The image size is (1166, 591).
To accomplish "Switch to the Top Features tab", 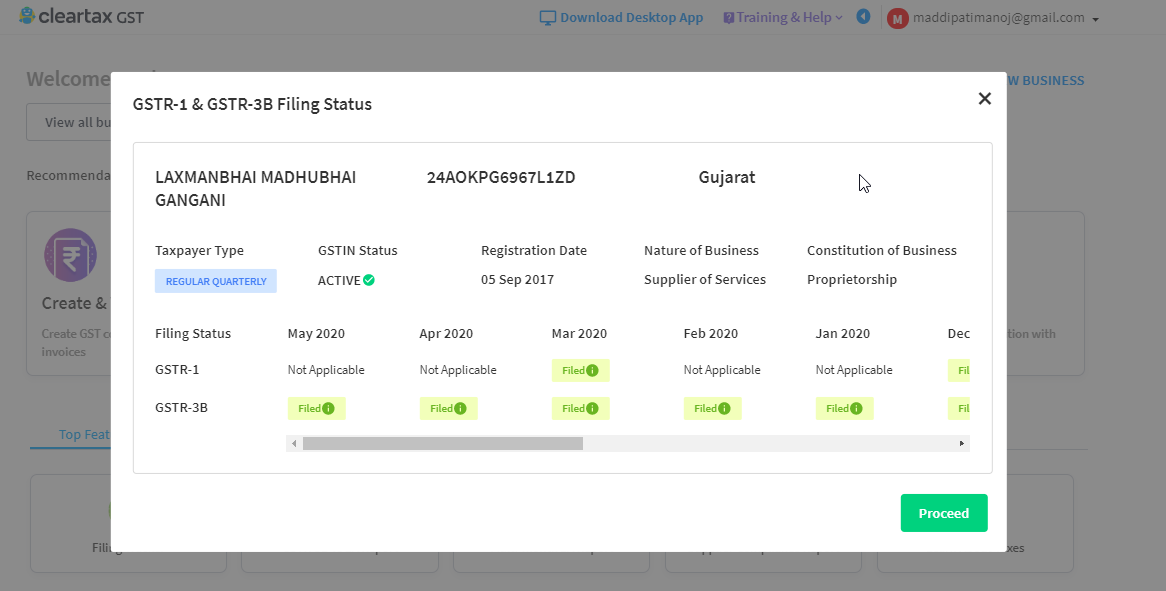I will (x=85, y=434).
